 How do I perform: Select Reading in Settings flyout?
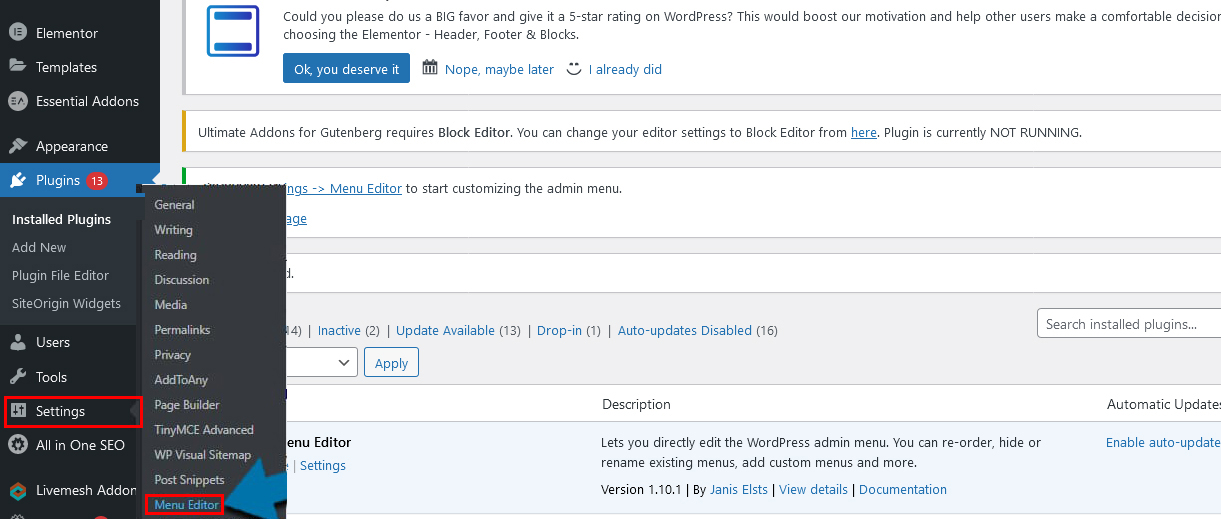pos(175,254)
